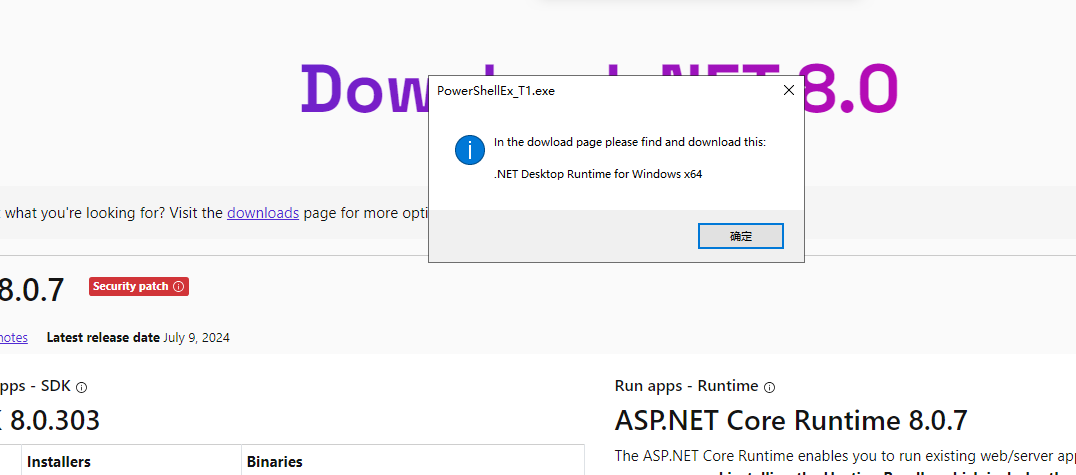Click the 'July 9, 2024' release date
The image size is (1076, 475).
click(x=196, y=338)
